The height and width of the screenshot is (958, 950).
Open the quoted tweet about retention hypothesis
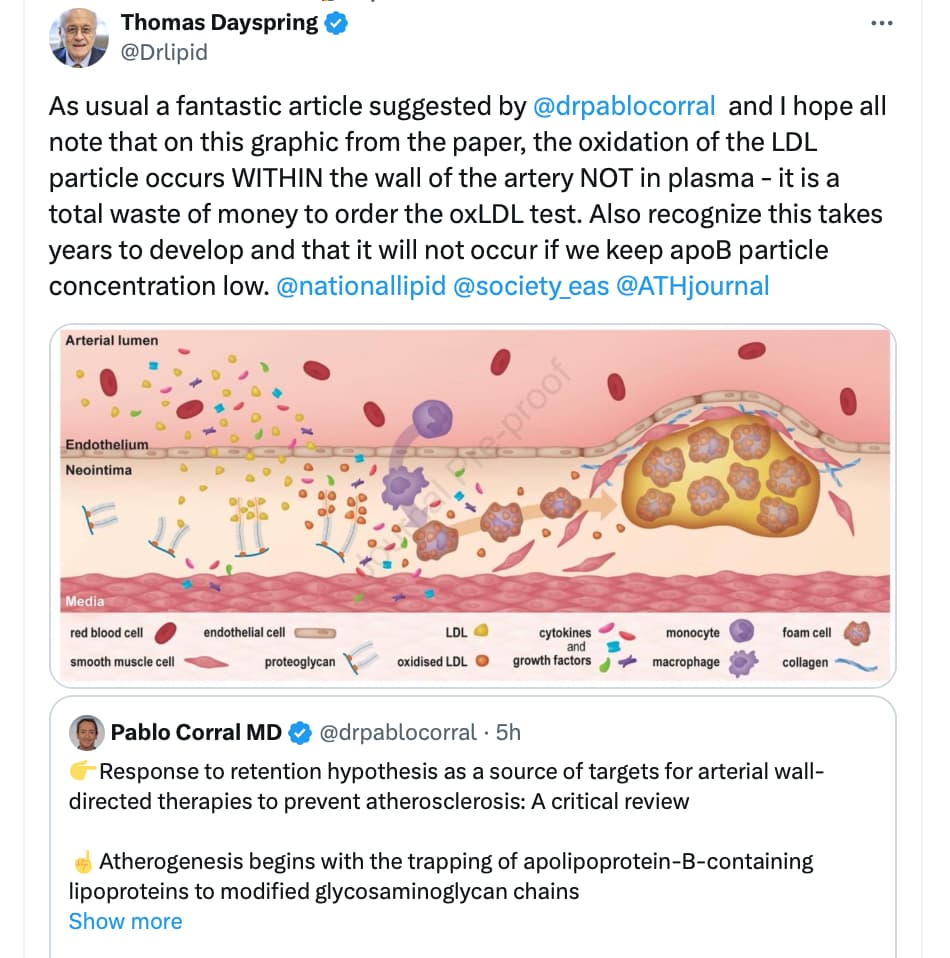tap(473, 827)
